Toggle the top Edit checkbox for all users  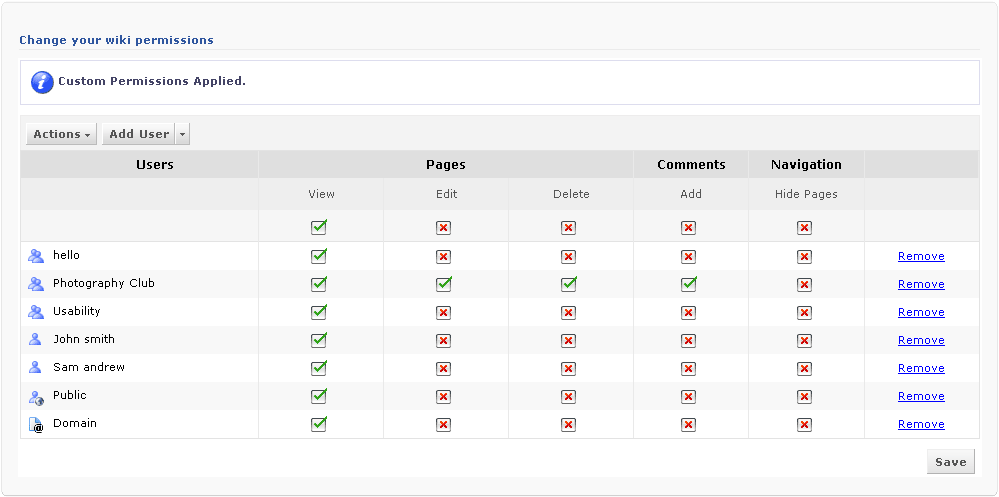point(443,228)
